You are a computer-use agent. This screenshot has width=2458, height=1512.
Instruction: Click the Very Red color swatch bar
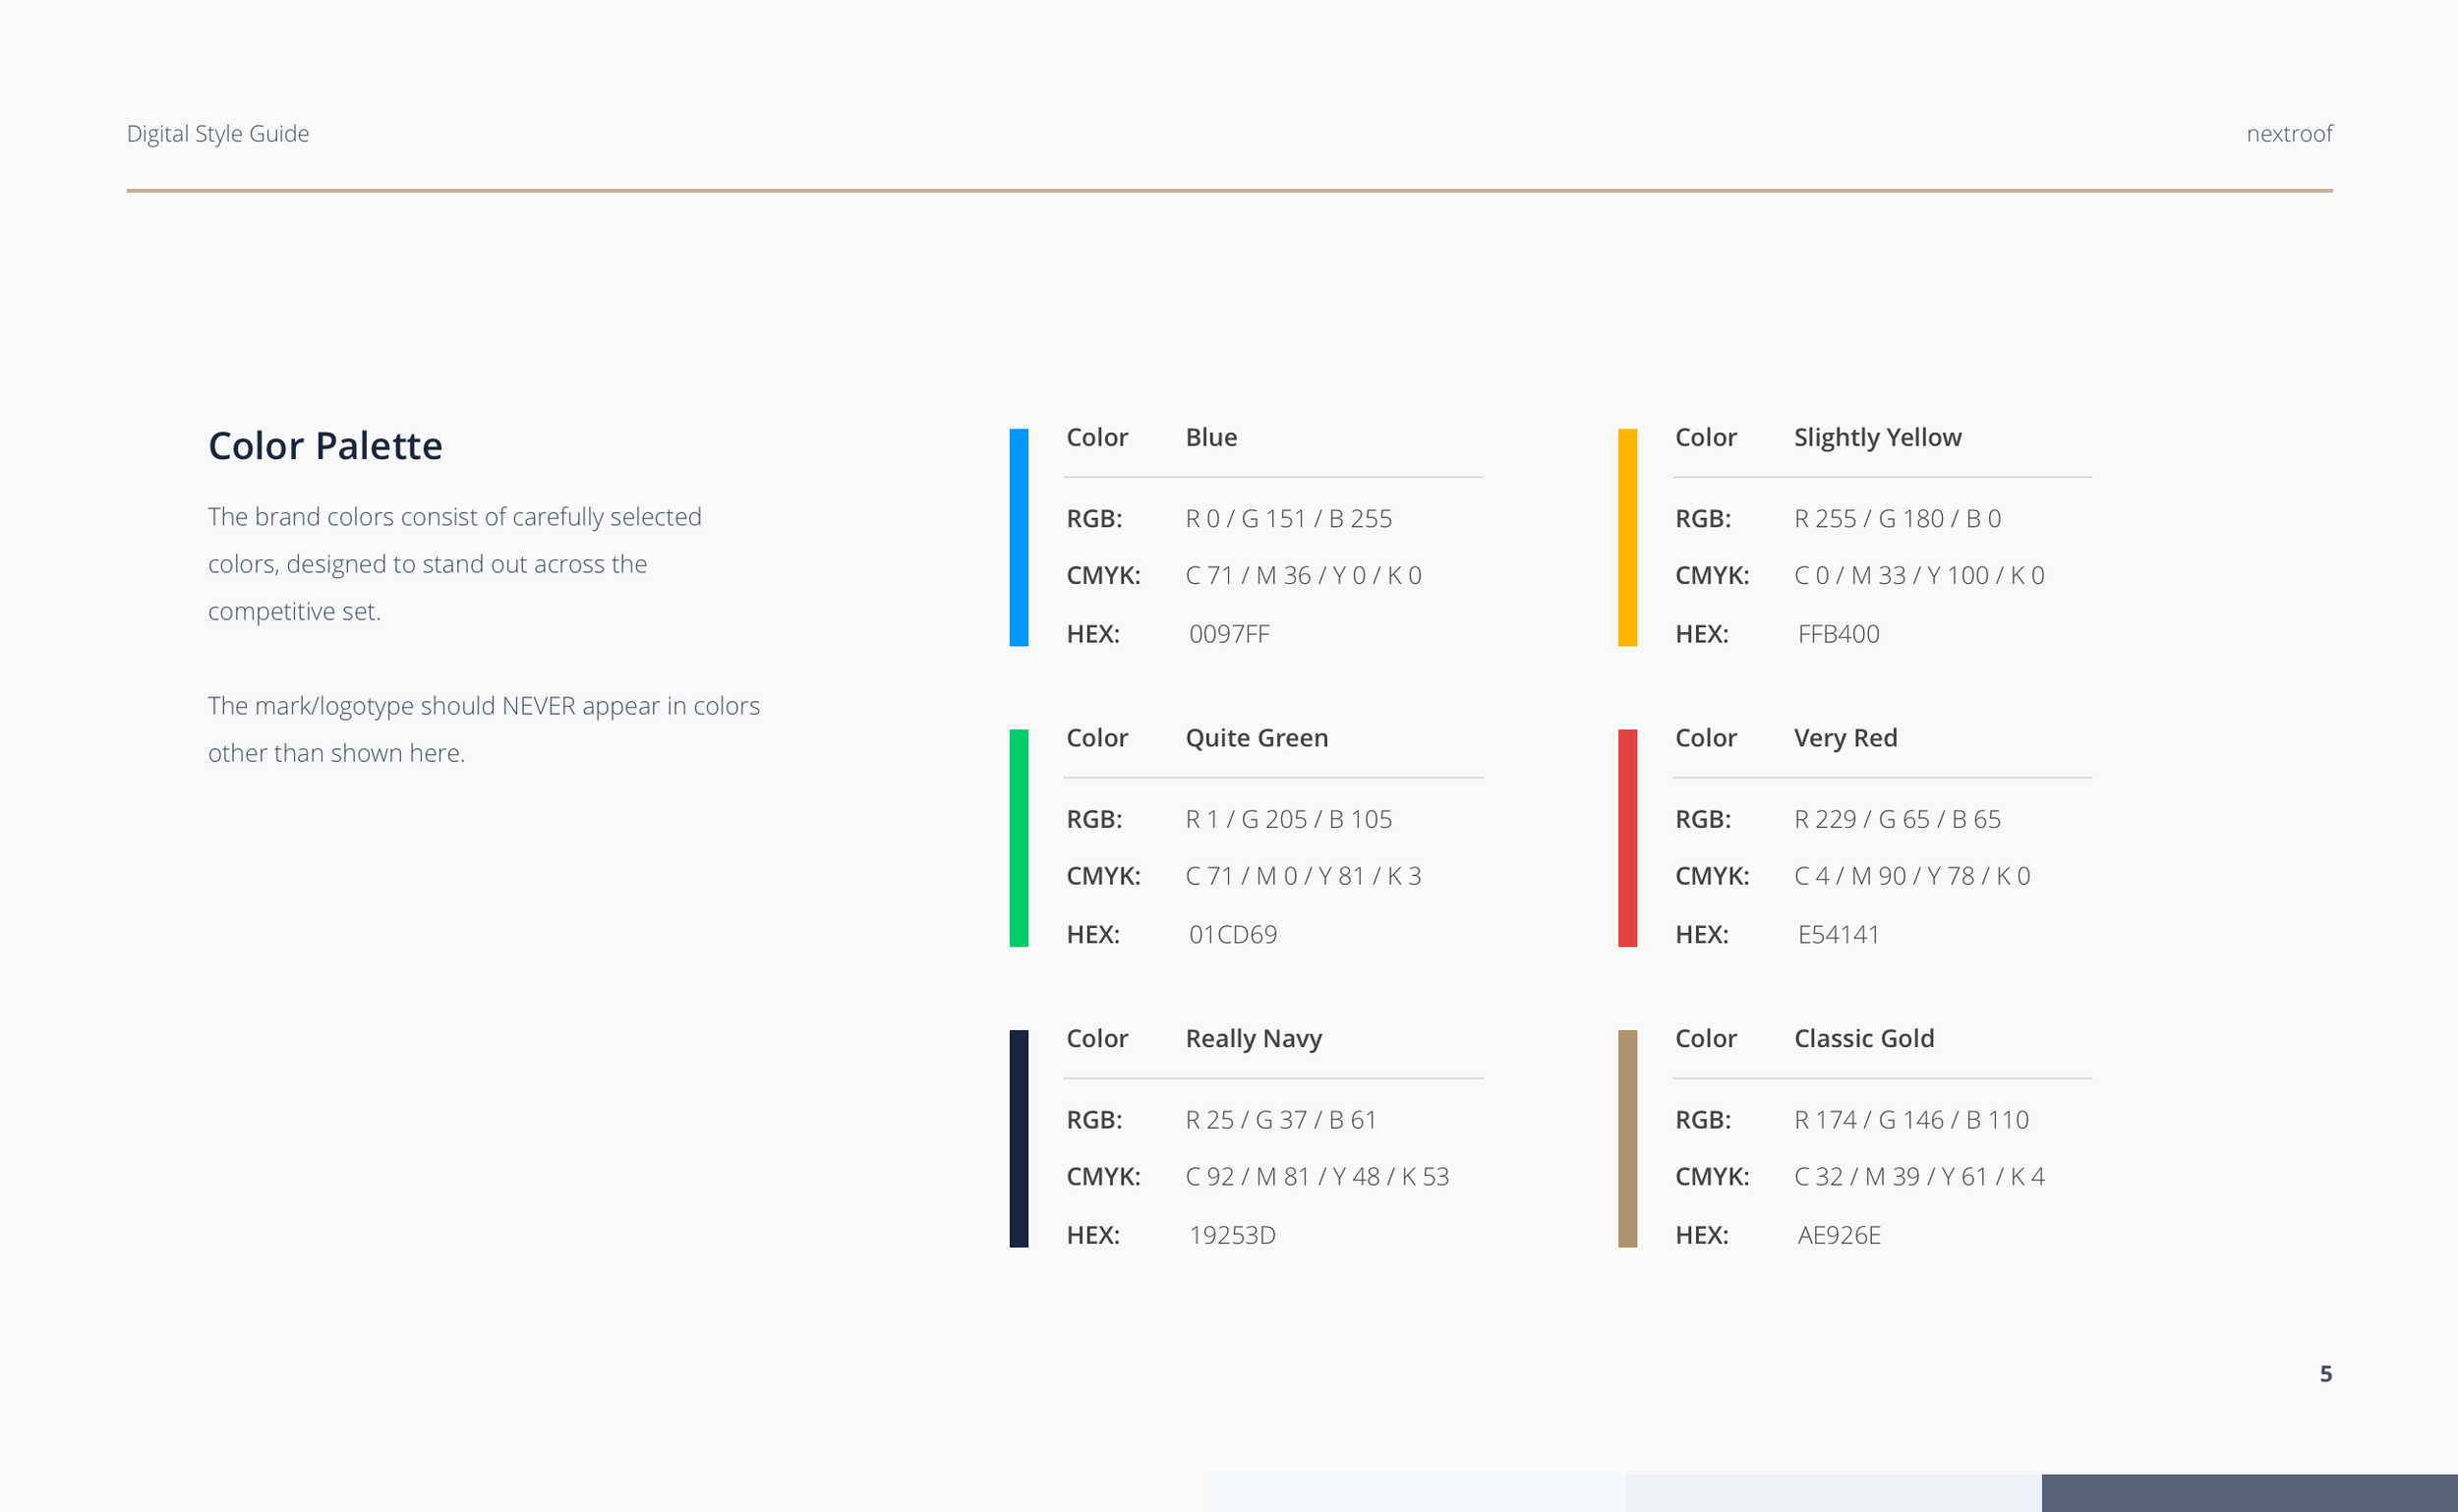[1627, 838]
